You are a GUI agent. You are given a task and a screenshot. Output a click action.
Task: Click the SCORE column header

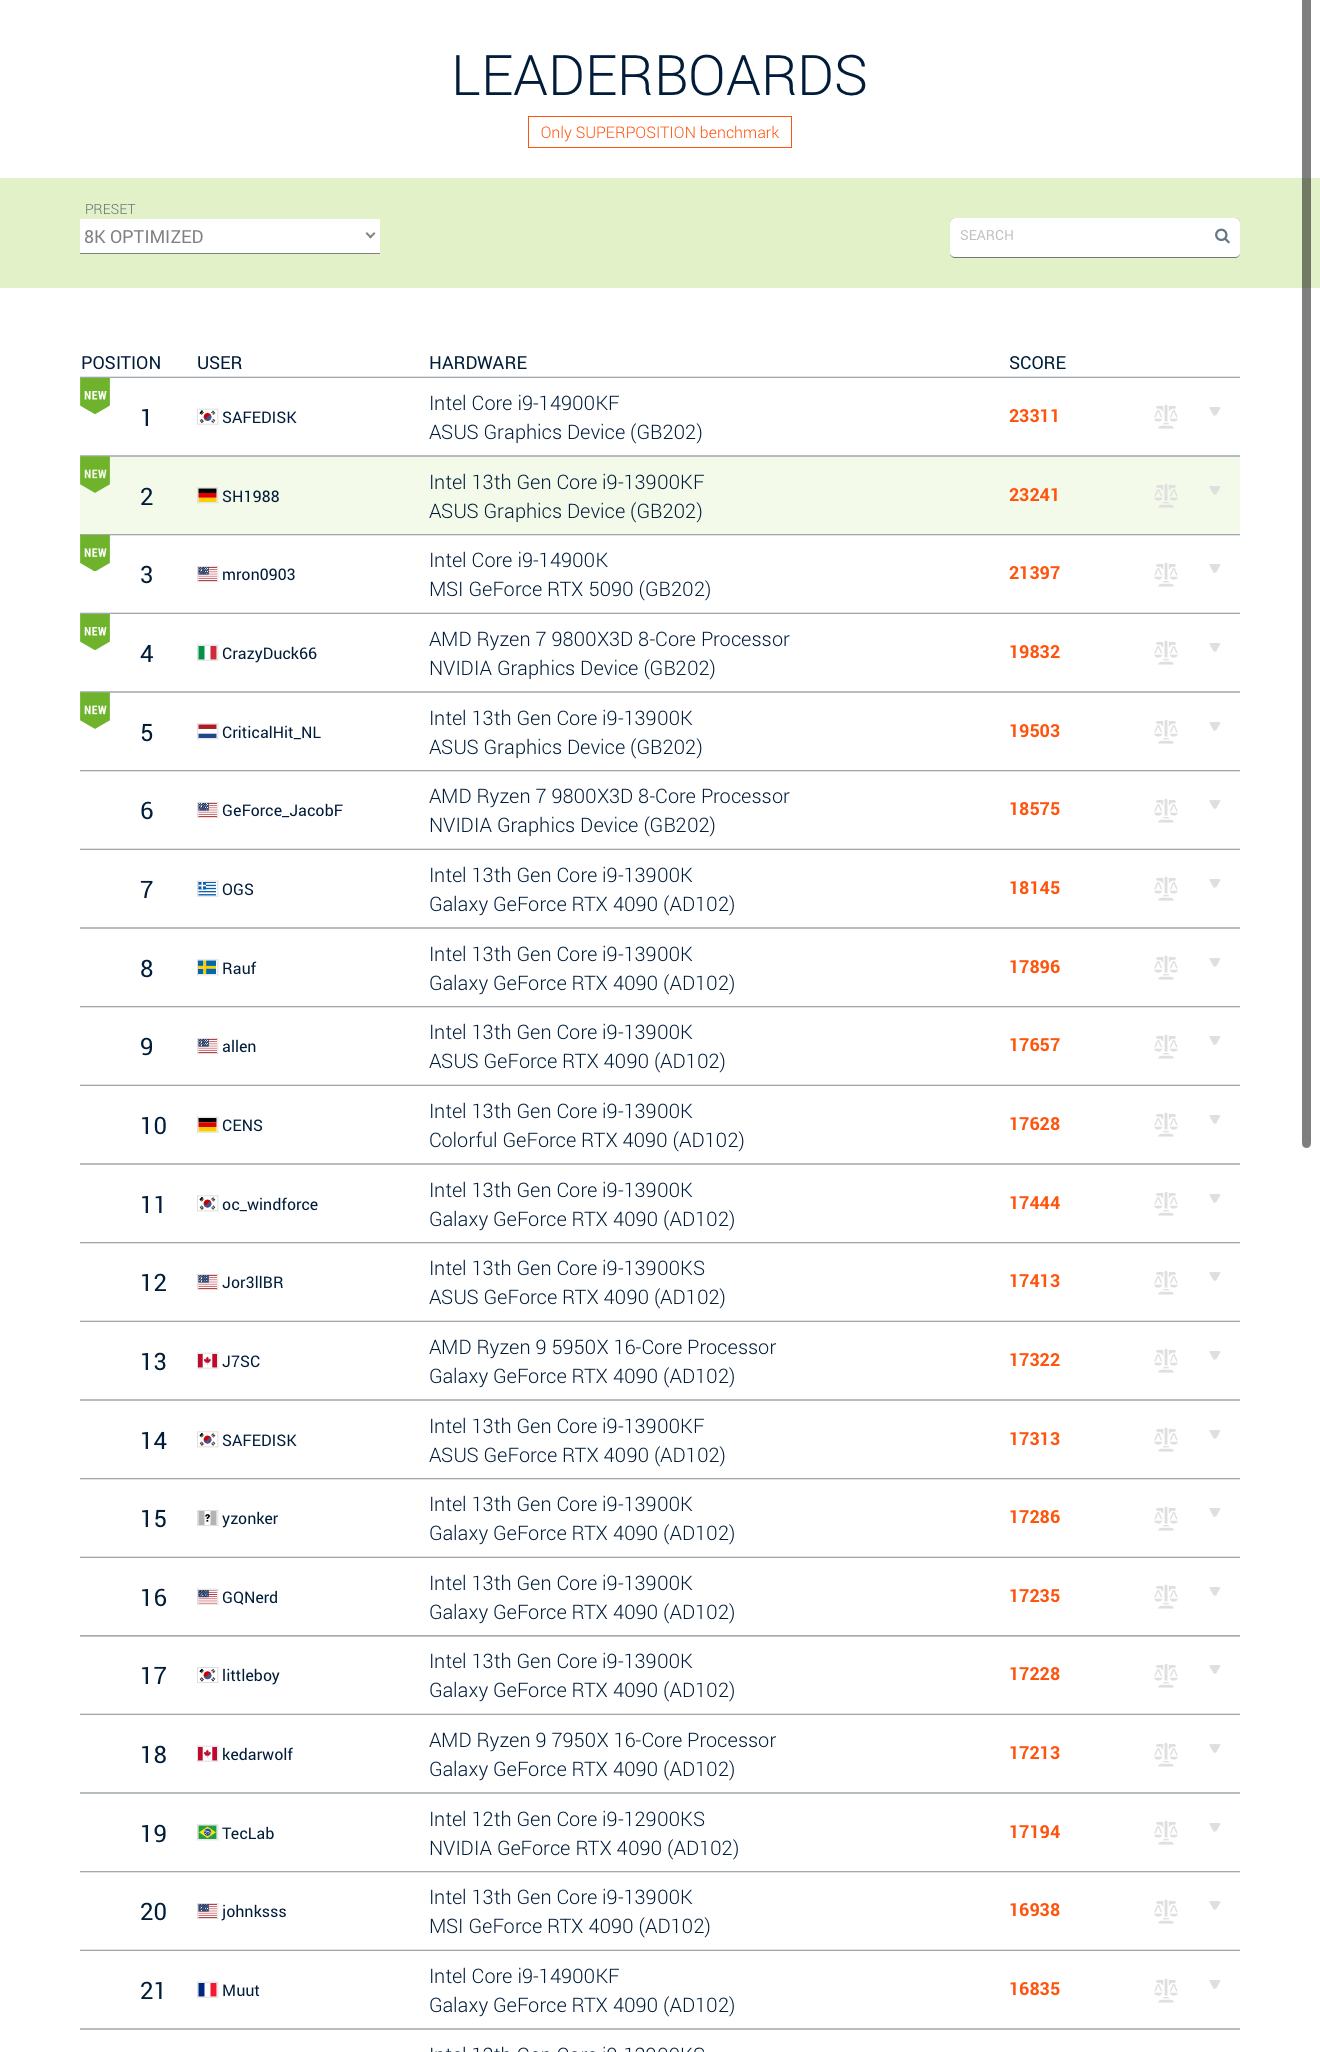tap(1037, 363)
